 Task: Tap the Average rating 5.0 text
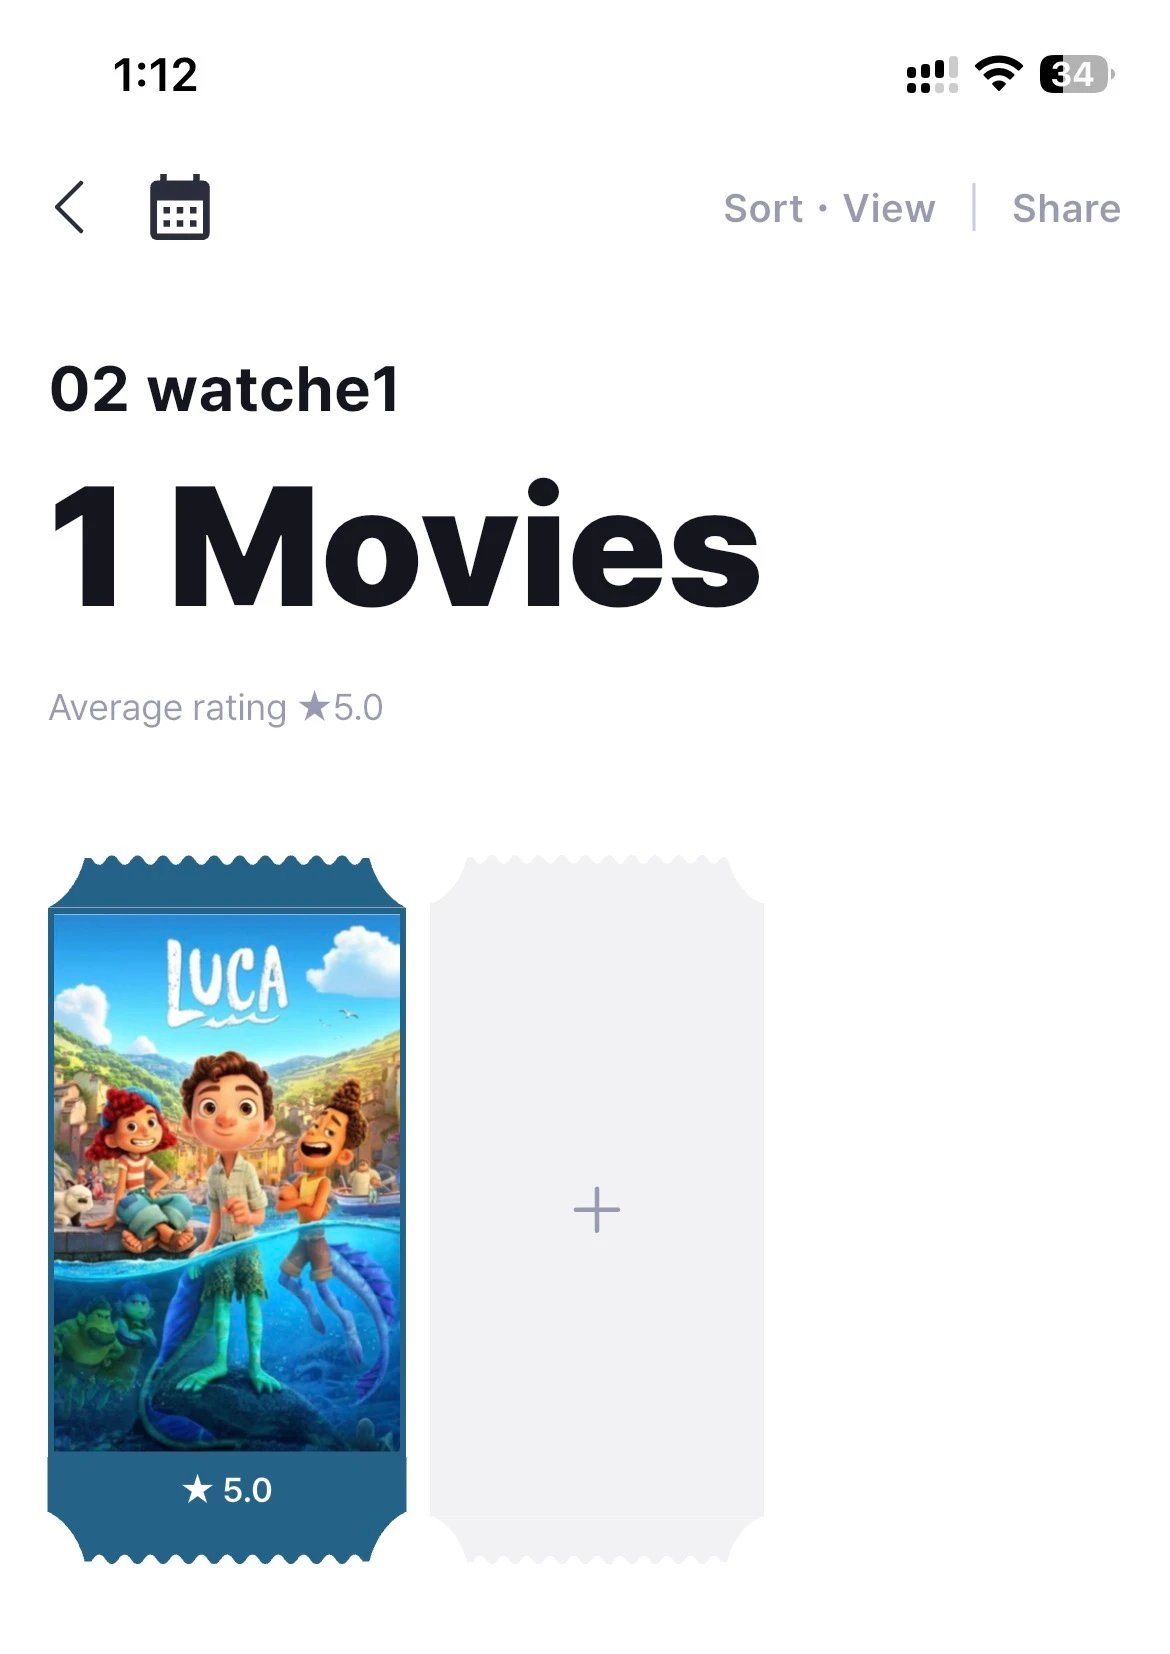point(216,707)
